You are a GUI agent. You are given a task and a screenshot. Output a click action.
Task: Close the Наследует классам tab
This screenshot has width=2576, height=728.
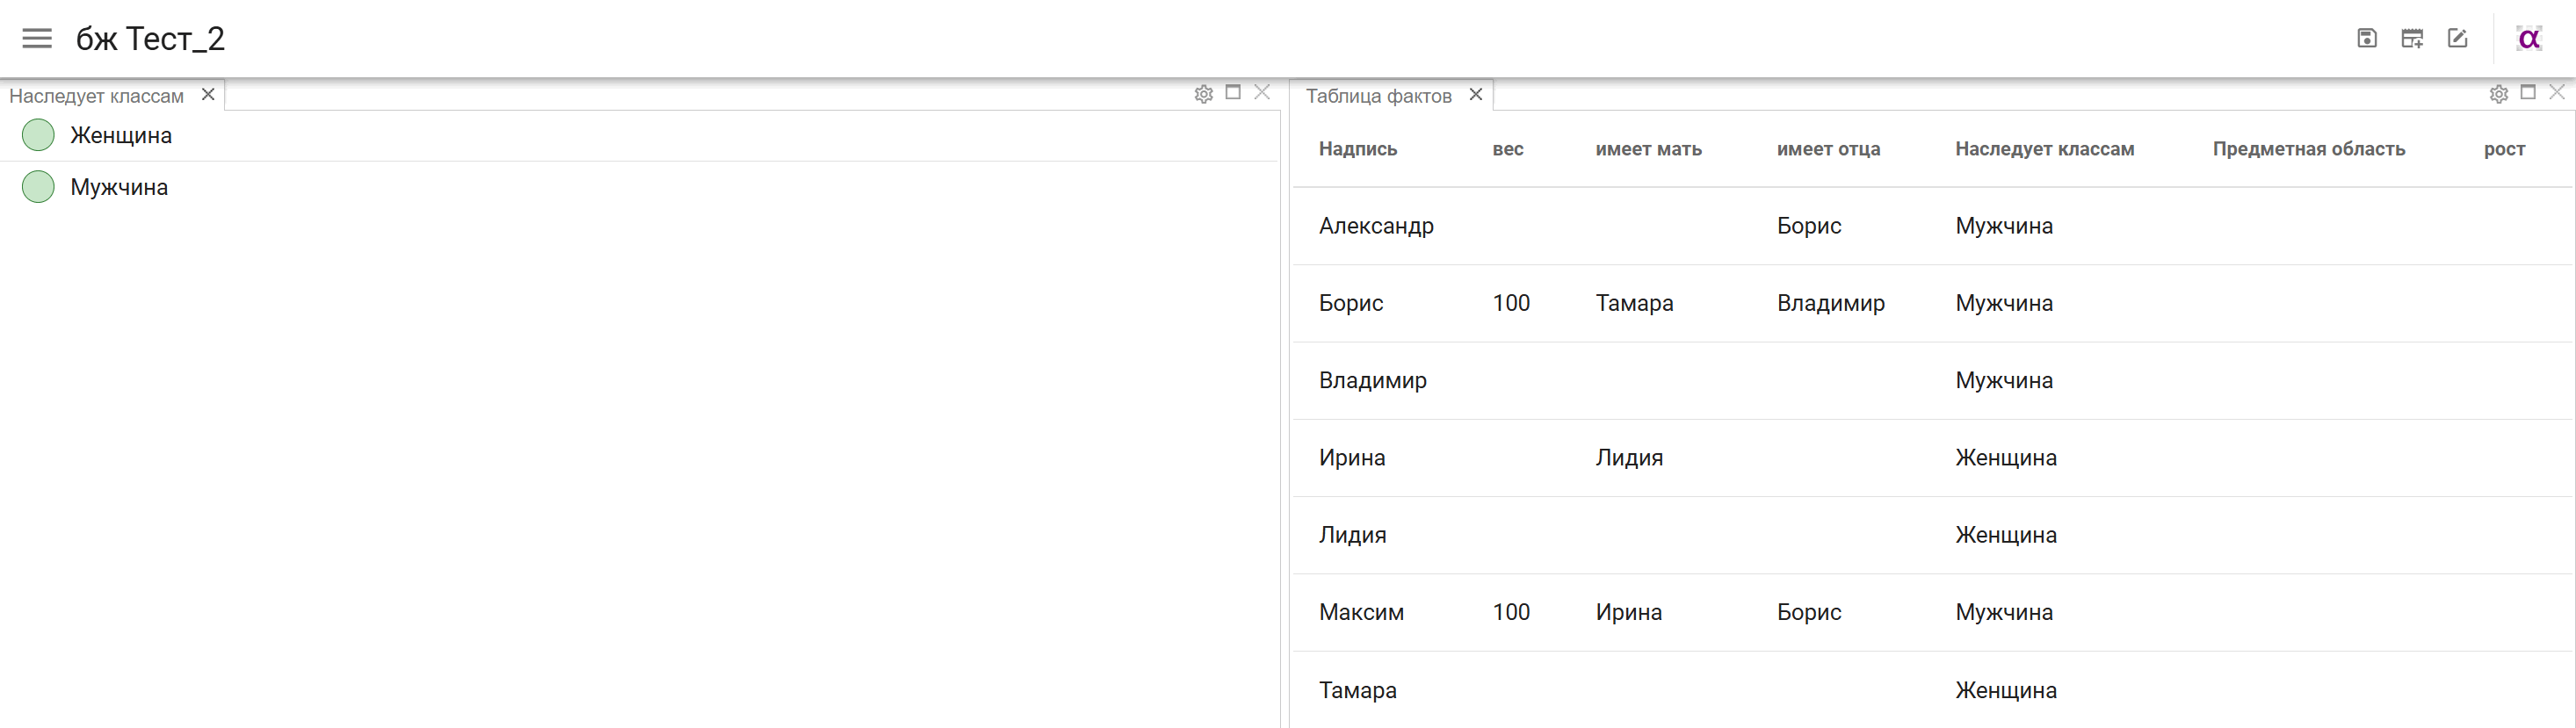208,94
